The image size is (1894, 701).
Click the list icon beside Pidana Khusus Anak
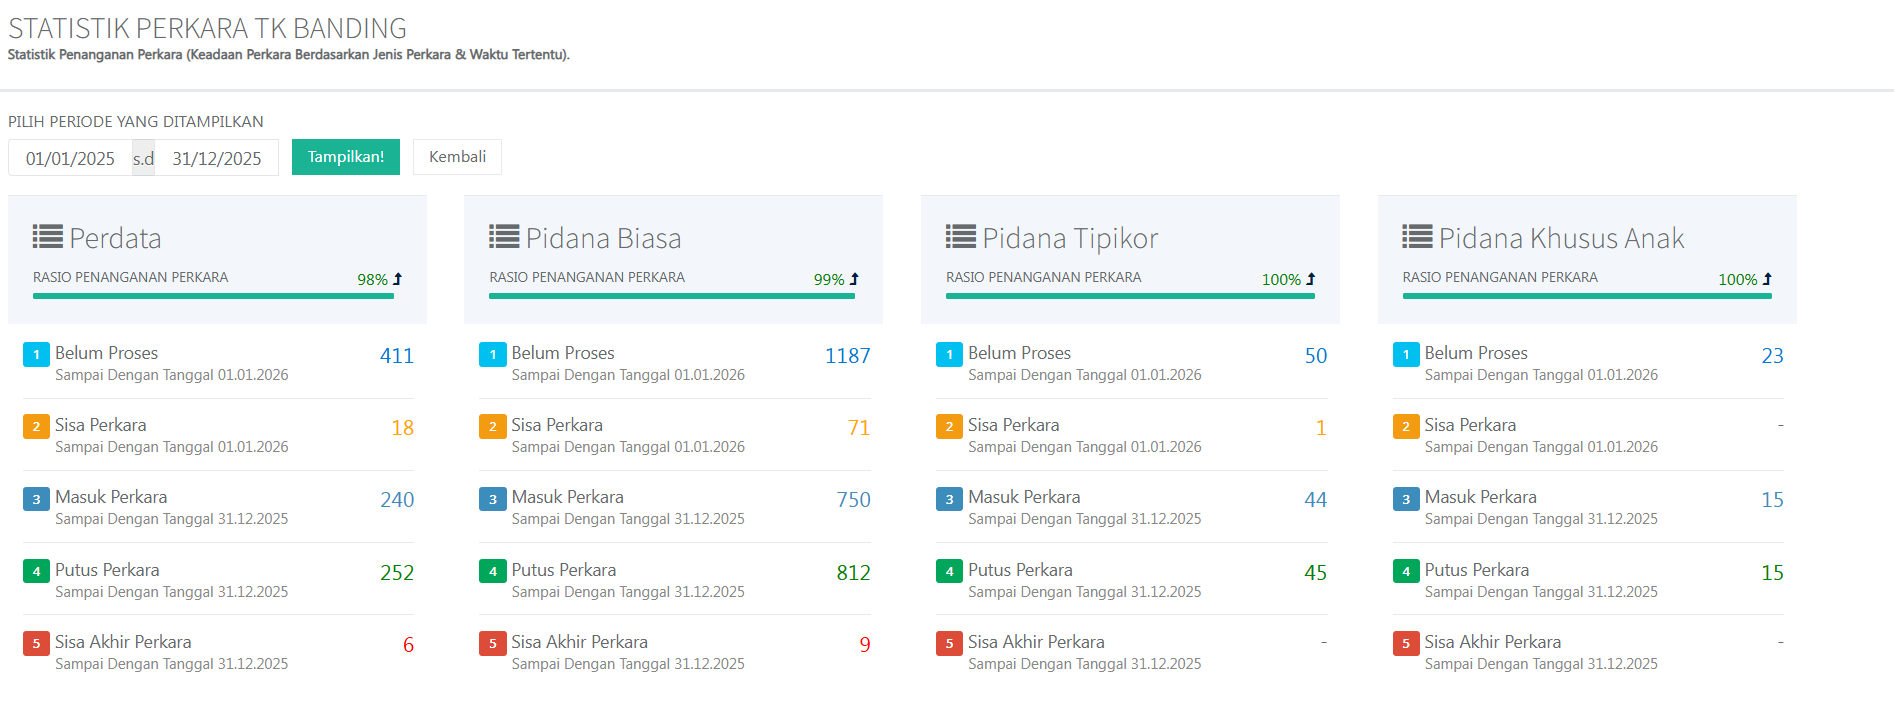coord(1417,237)
